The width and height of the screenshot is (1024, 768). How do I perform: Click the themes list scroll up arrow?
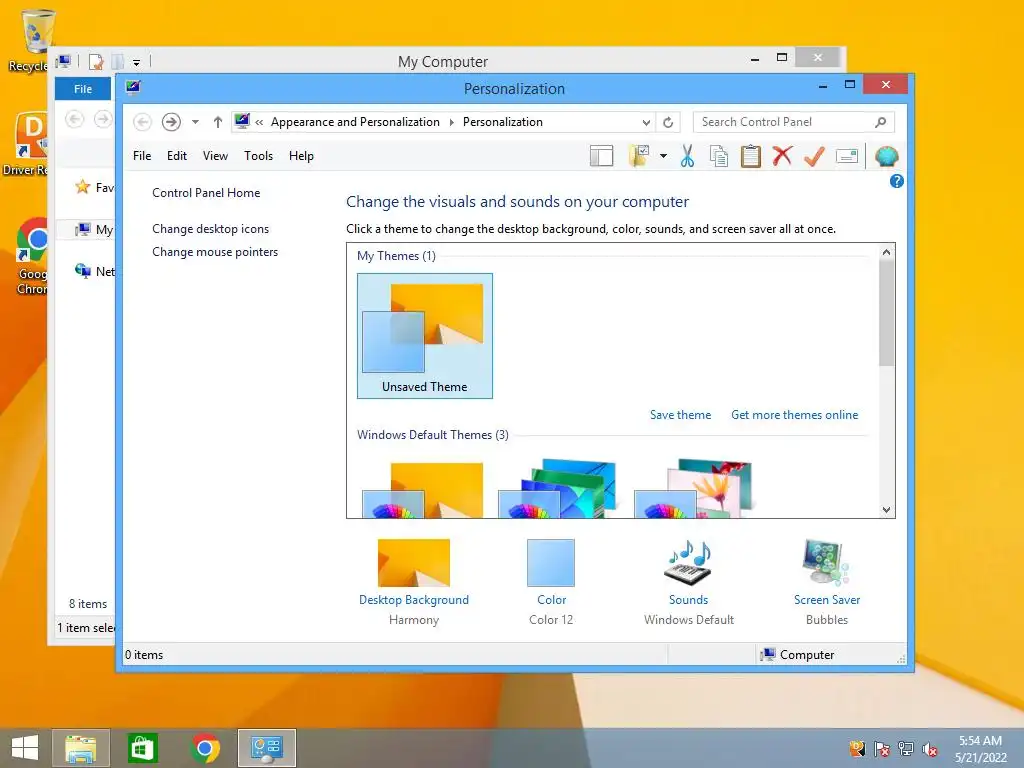coord(886,252)
